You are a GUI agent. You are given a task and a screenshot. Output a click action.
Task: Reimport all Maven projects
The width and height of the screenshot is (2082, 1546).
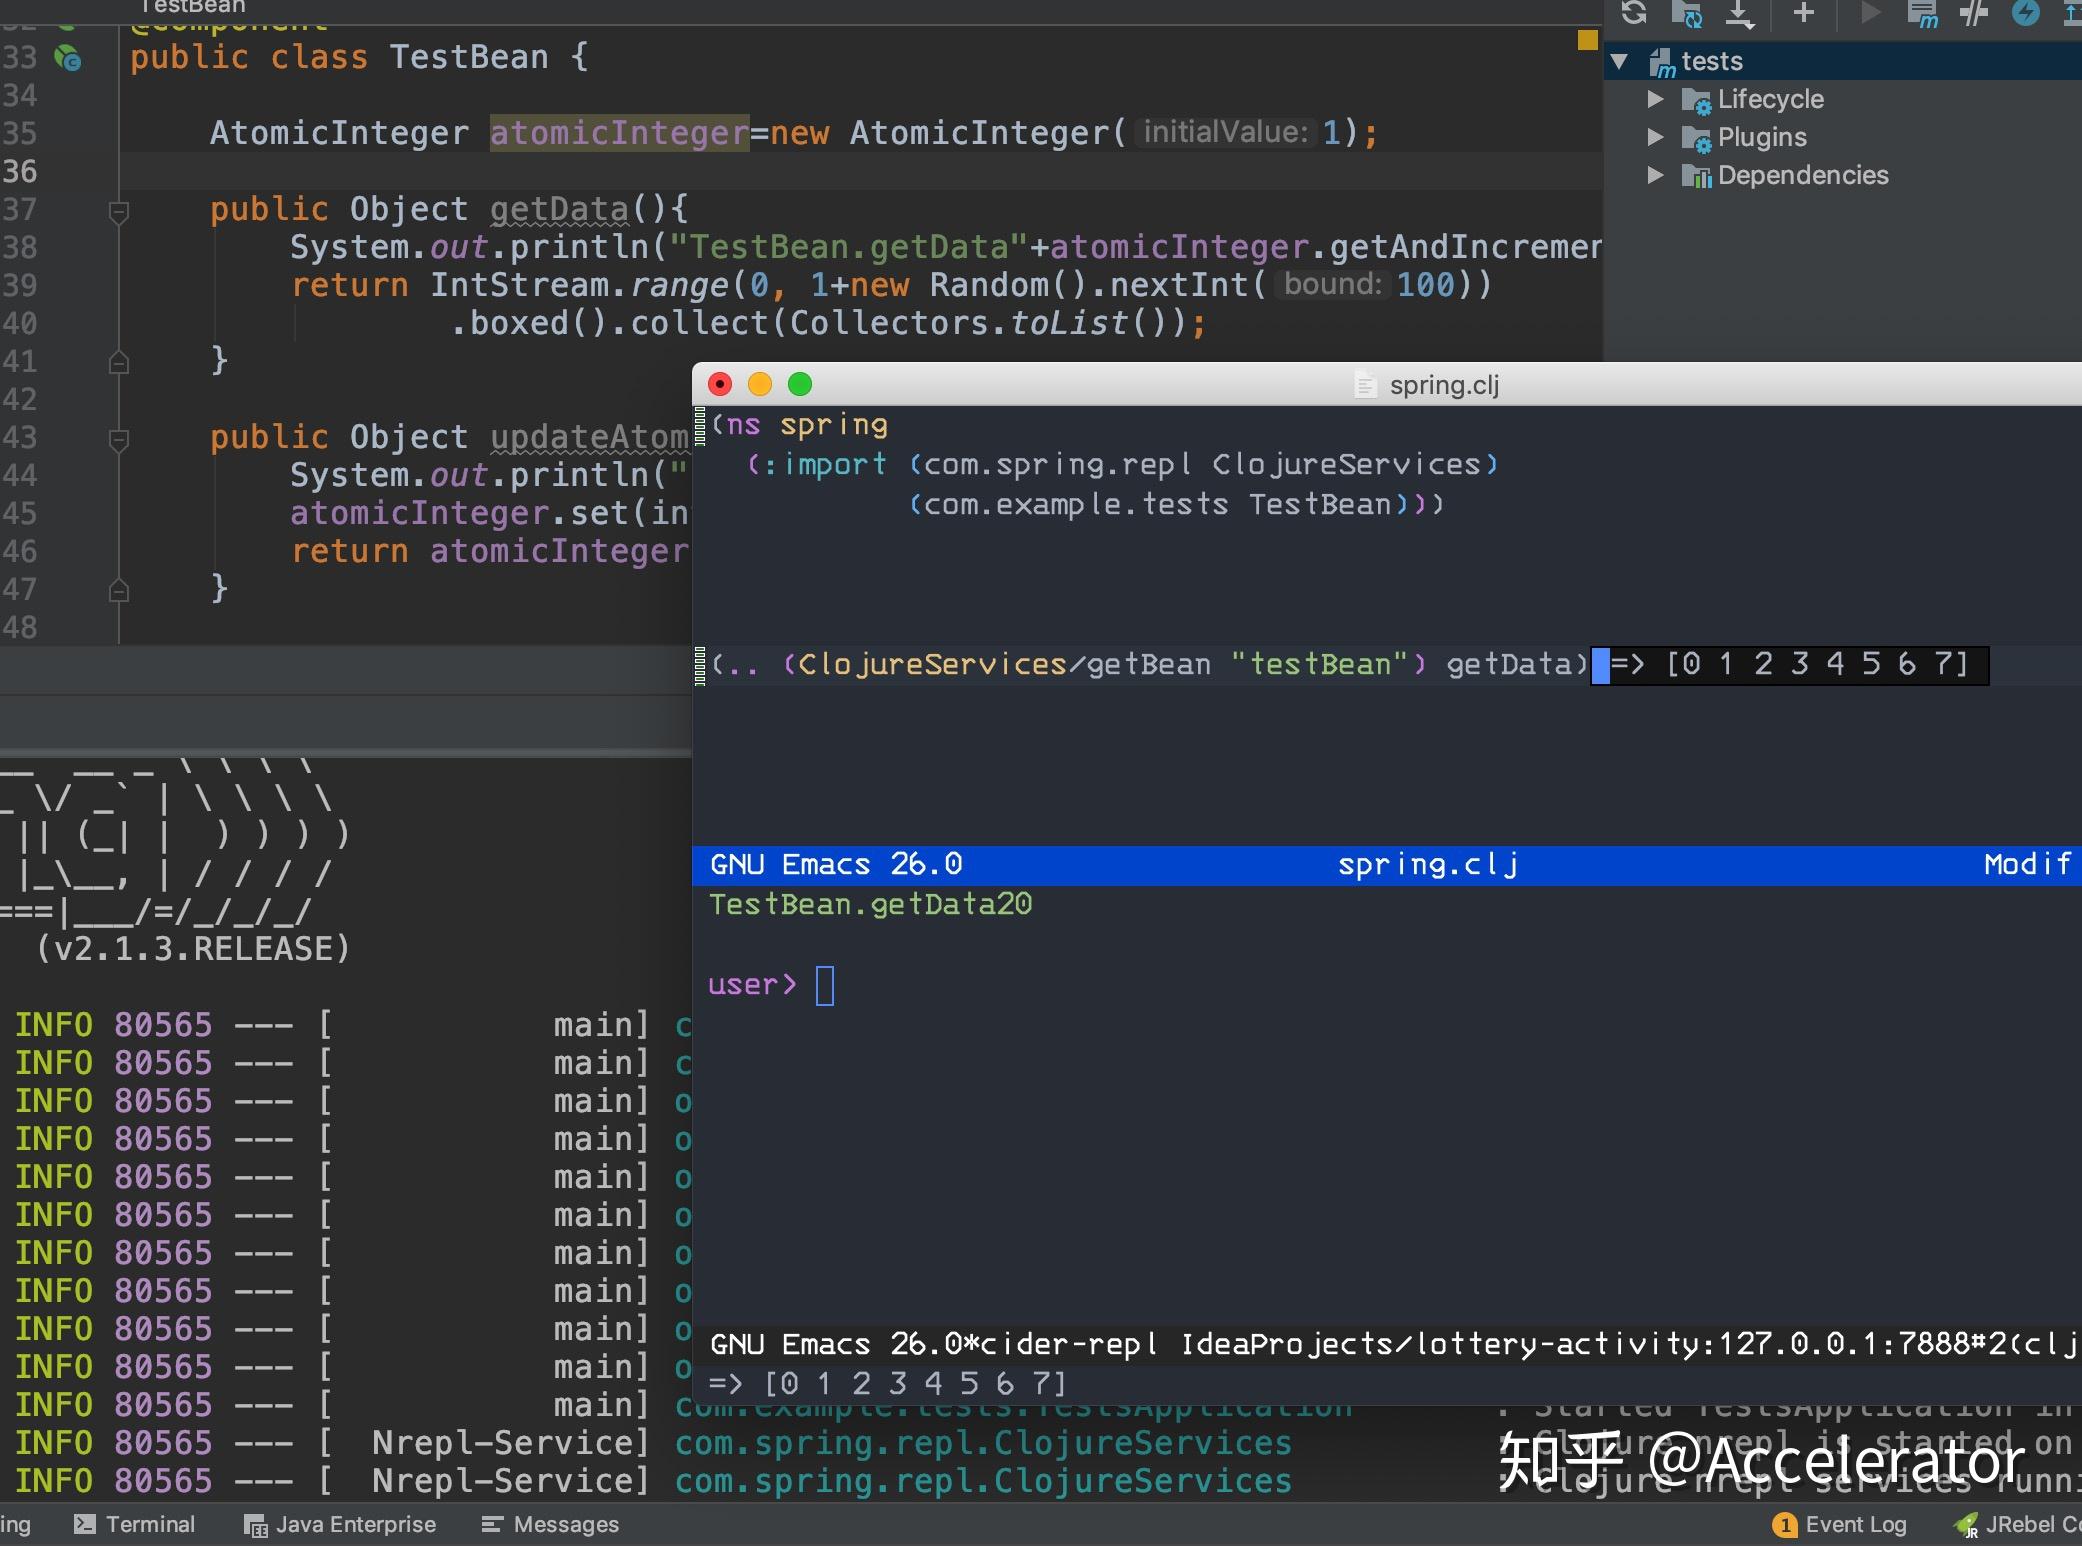click(1635, 14)
